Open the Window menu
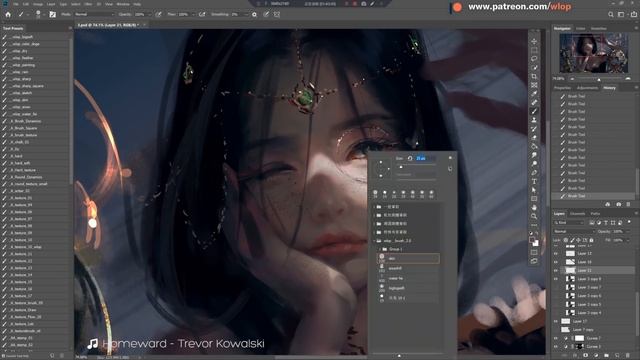640x360 pixels. point(123,4)
